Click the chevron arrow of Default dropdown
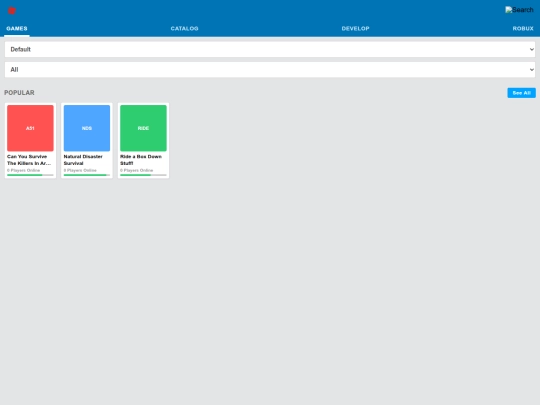 tap(532, 50)
